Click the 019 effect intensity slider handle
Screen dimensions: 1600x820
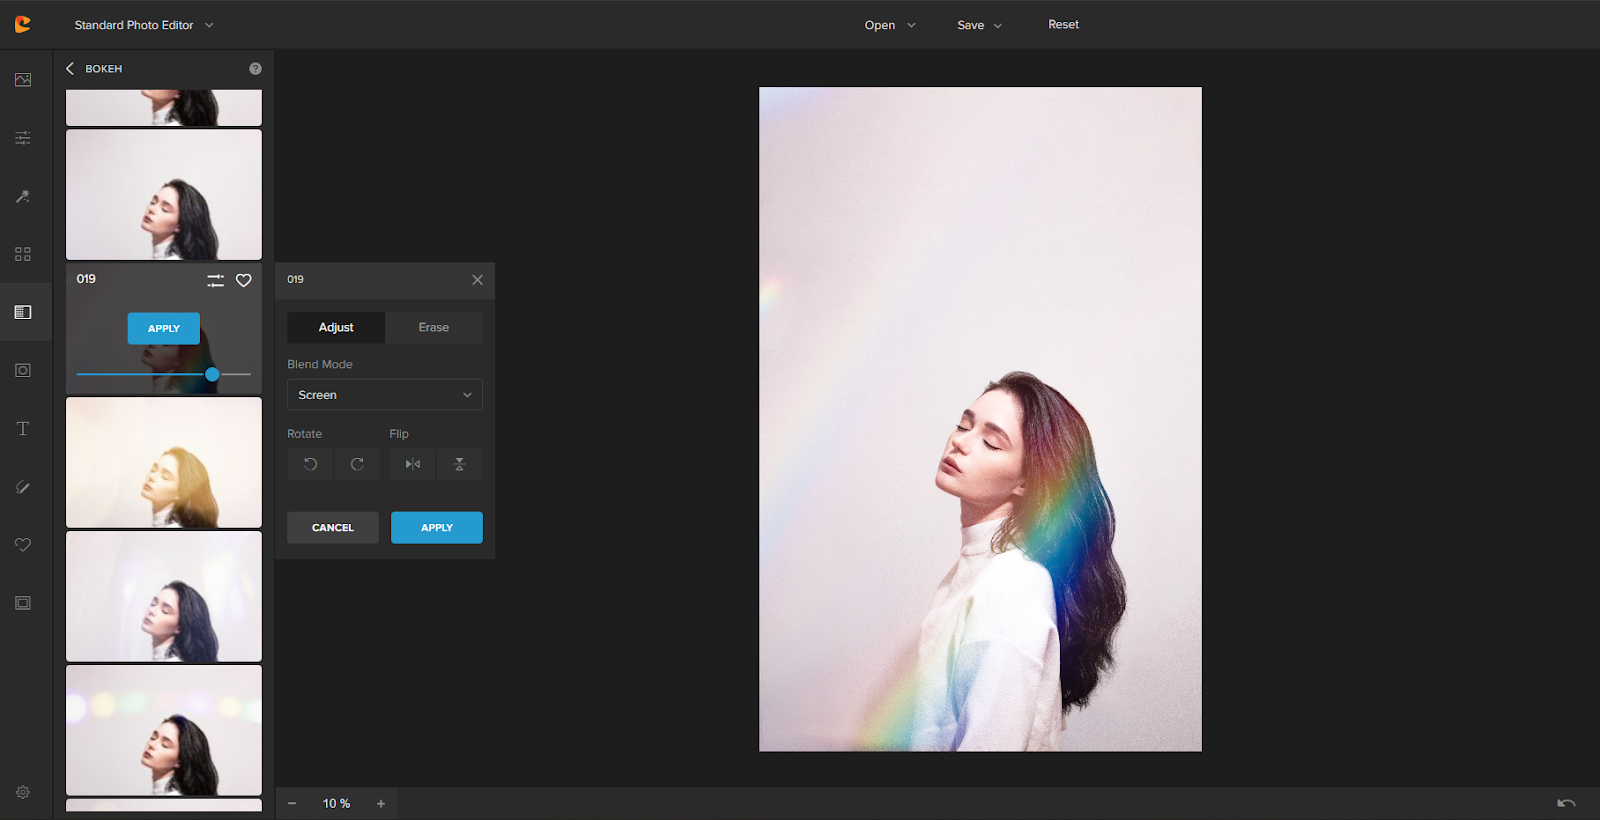click(x=212, y=374)
